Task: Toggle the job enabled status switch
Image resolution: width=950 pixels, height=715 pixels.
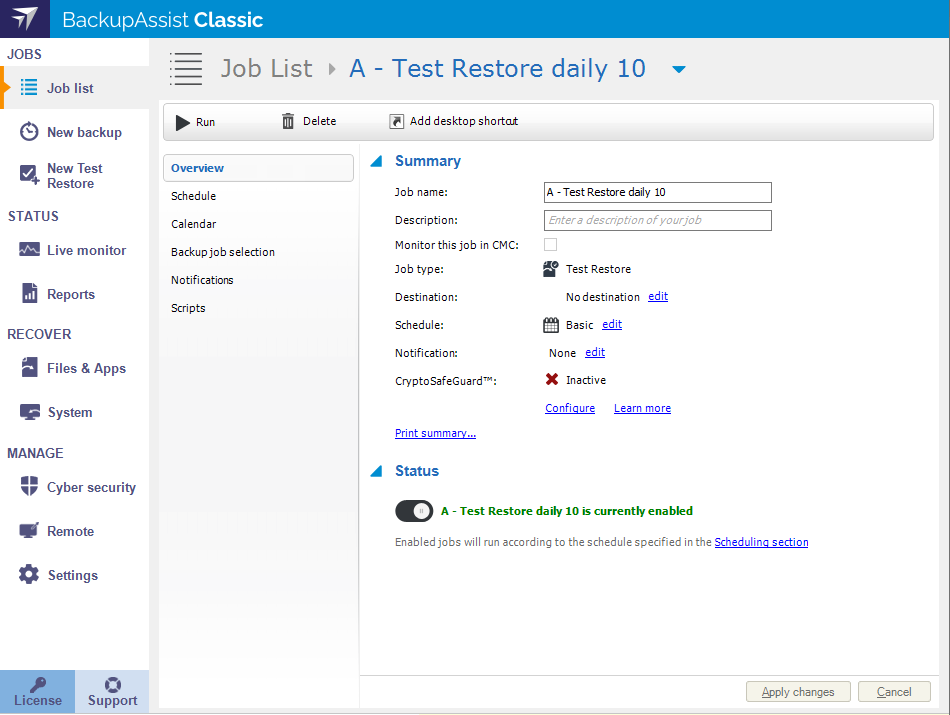Action: pos(414,511)
